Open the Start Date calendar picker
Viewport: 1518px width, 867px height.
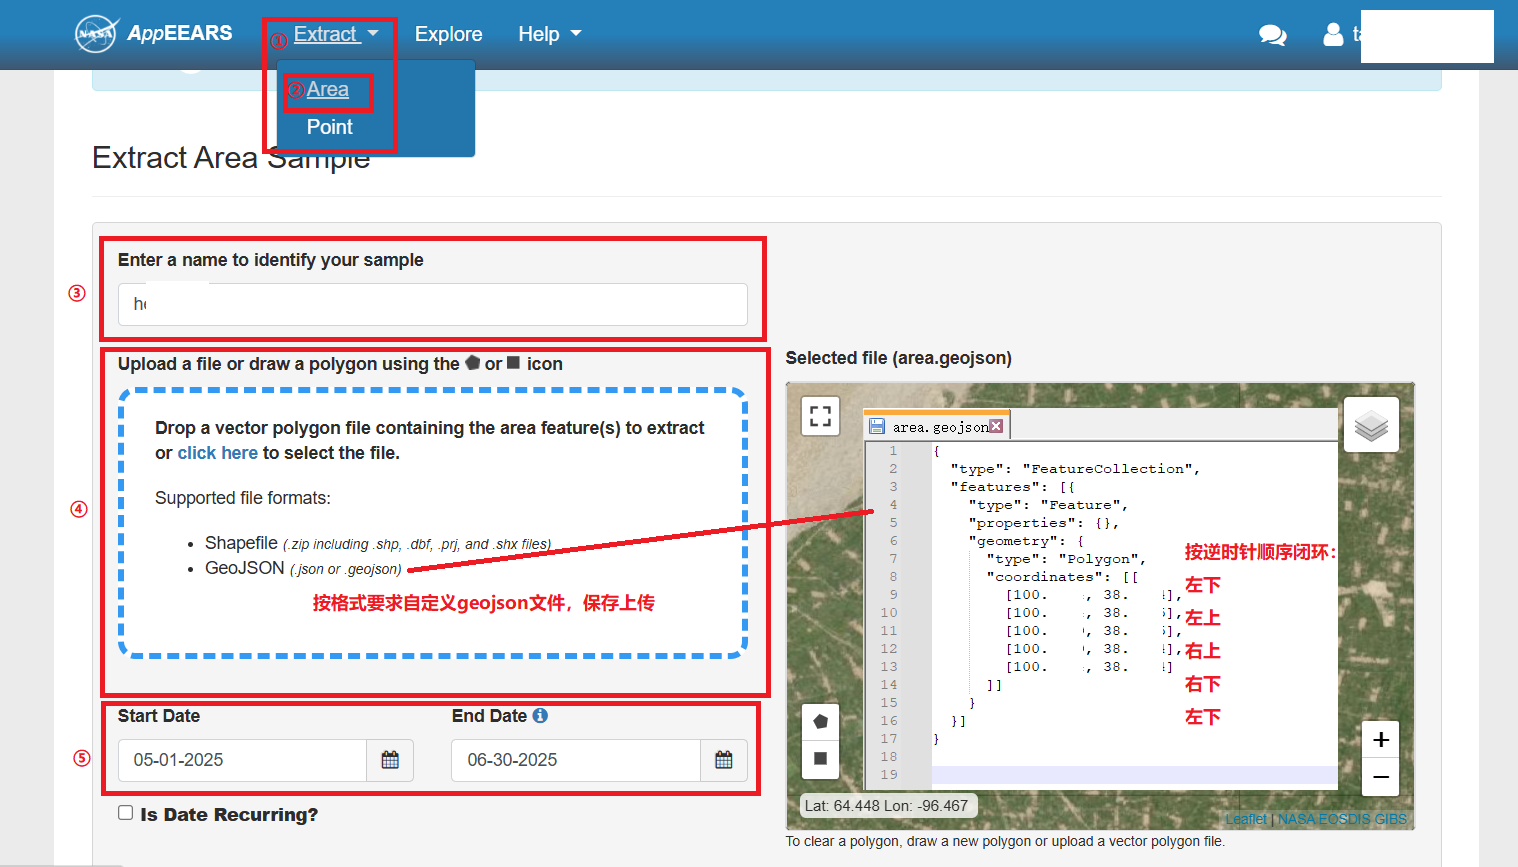click(390, 760)
